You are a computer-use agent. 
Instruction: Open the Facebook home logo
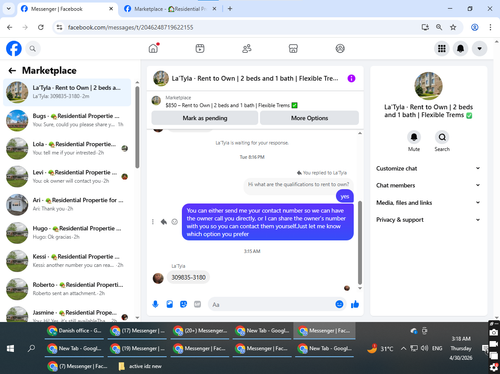pos(14,49)
